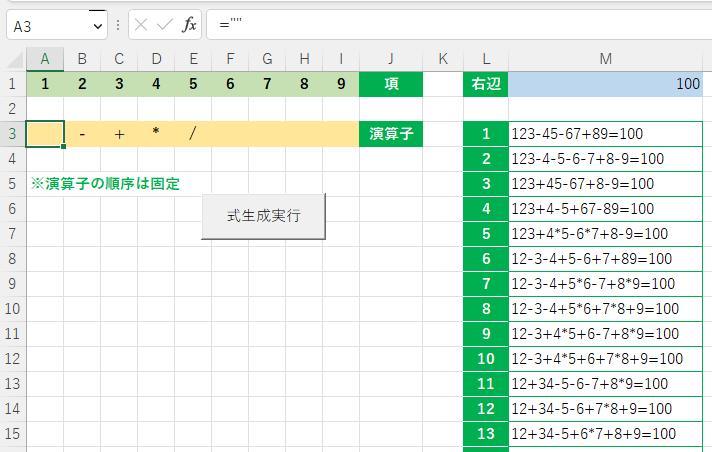Select the blue cell containing 100
Screen dimensions: 712x452
(x=605, y=84)
